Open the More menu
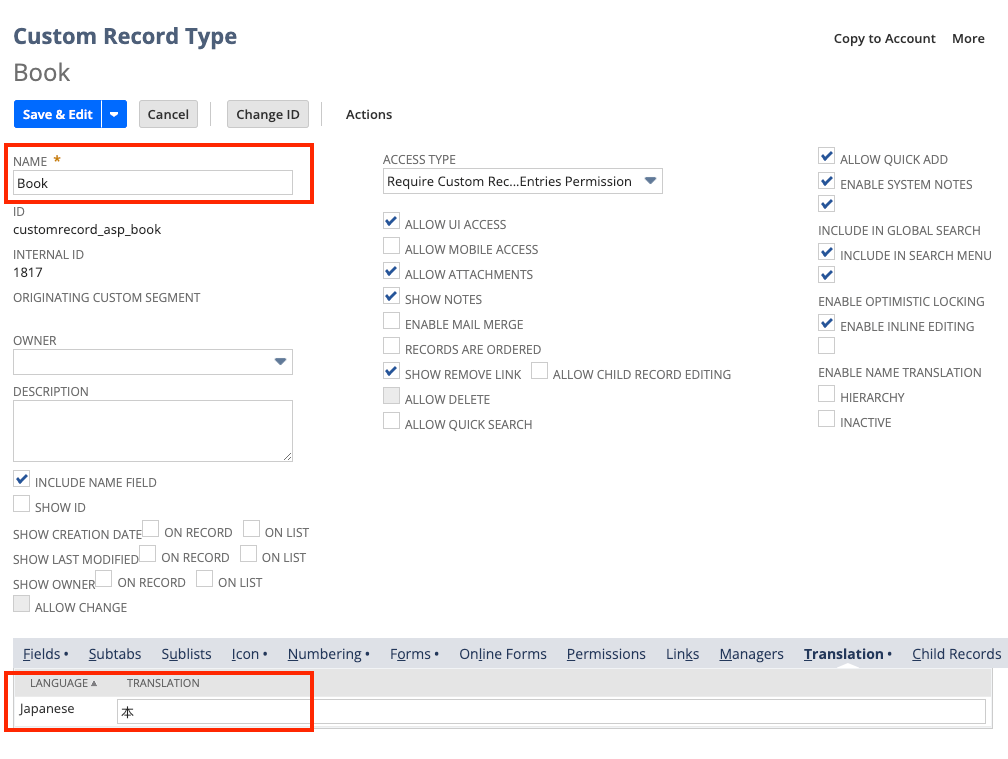This screenshot has height=759, width=1008. (967, 38)
